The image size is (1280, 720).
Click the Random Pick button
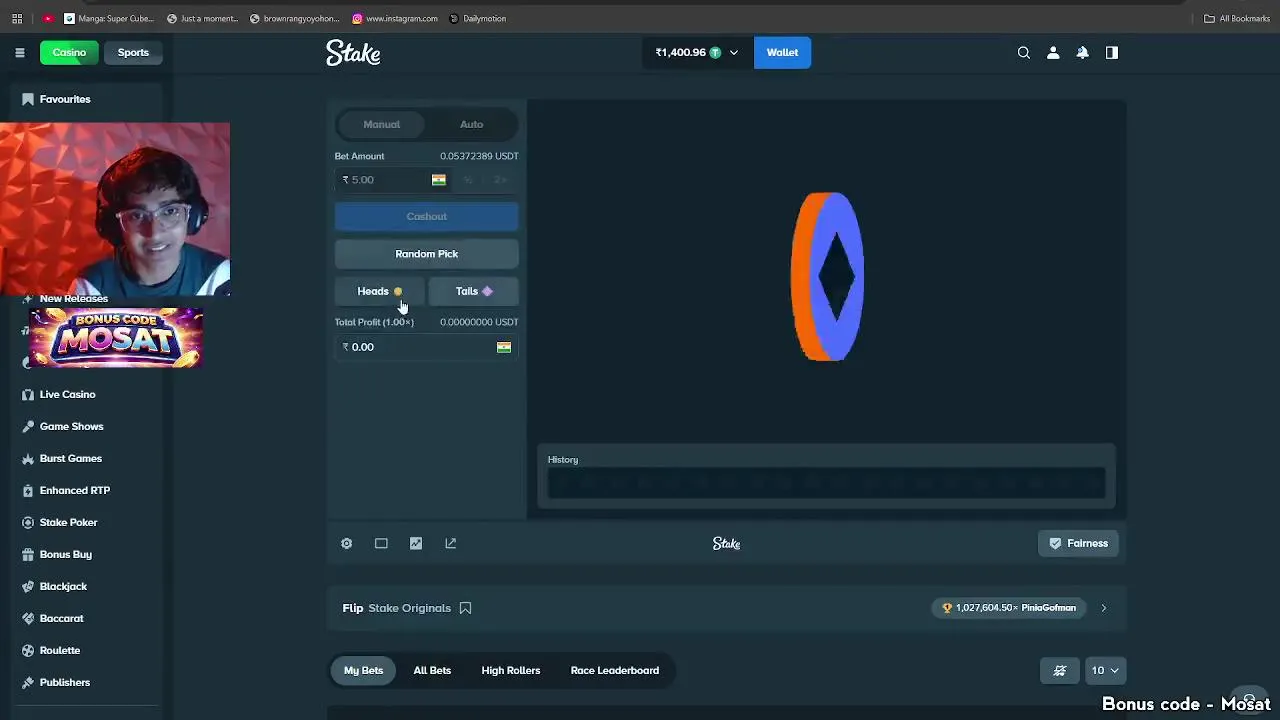tap(426, 254)
